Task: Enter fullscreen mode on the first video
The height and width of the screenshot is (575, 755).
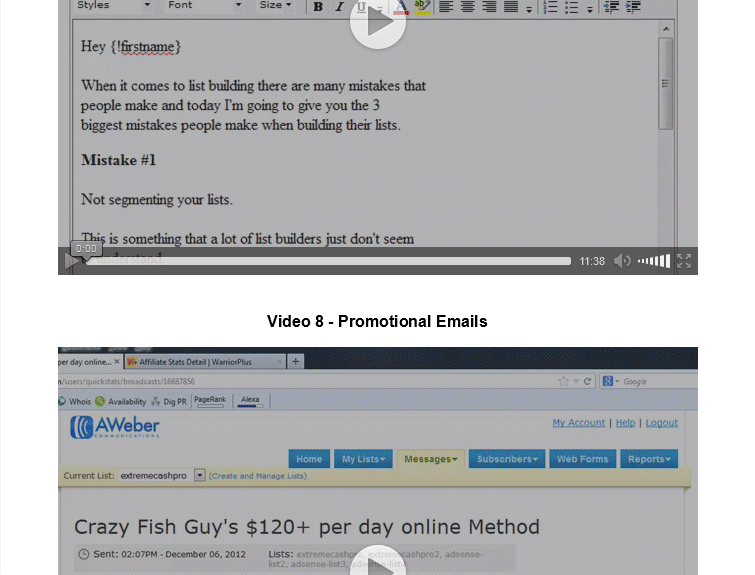Action: click(x=684, y=261)
